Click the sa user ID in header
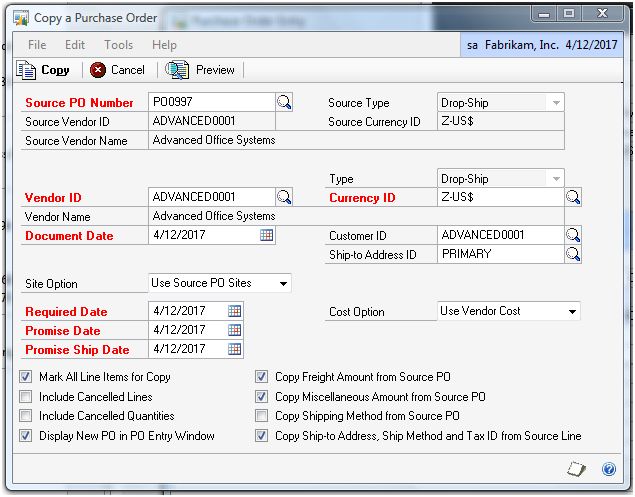The height and width of the screenshot is (497, 635). click(x=472, y=45)
